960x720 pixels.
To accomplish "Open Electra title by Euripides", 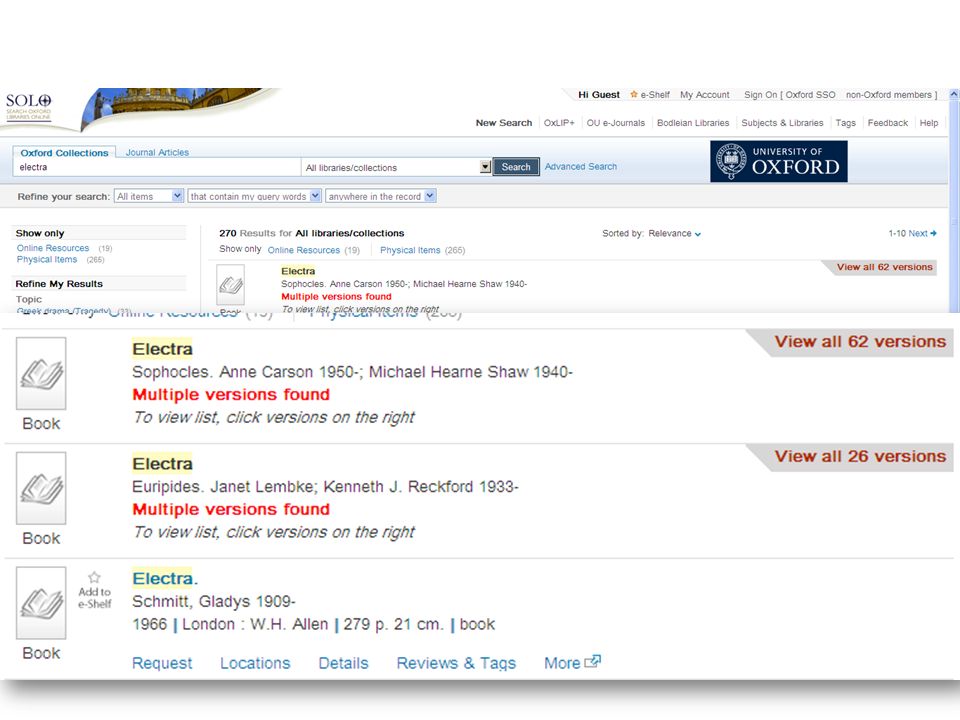I will [x=162, y=463].
